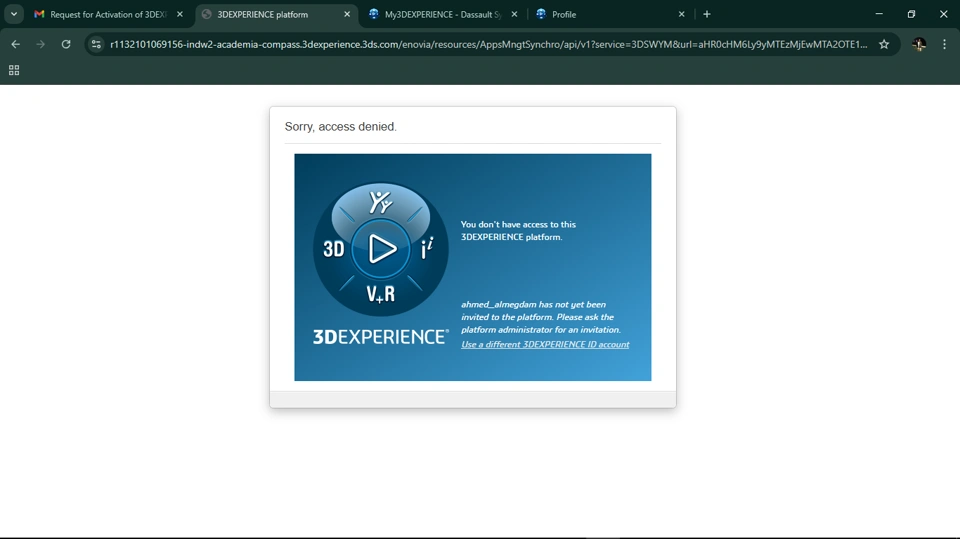Viewport: 960px width, 539px height.
Task: Close the My3DEXPERIENCE tab
Action: tap(514, 14)
